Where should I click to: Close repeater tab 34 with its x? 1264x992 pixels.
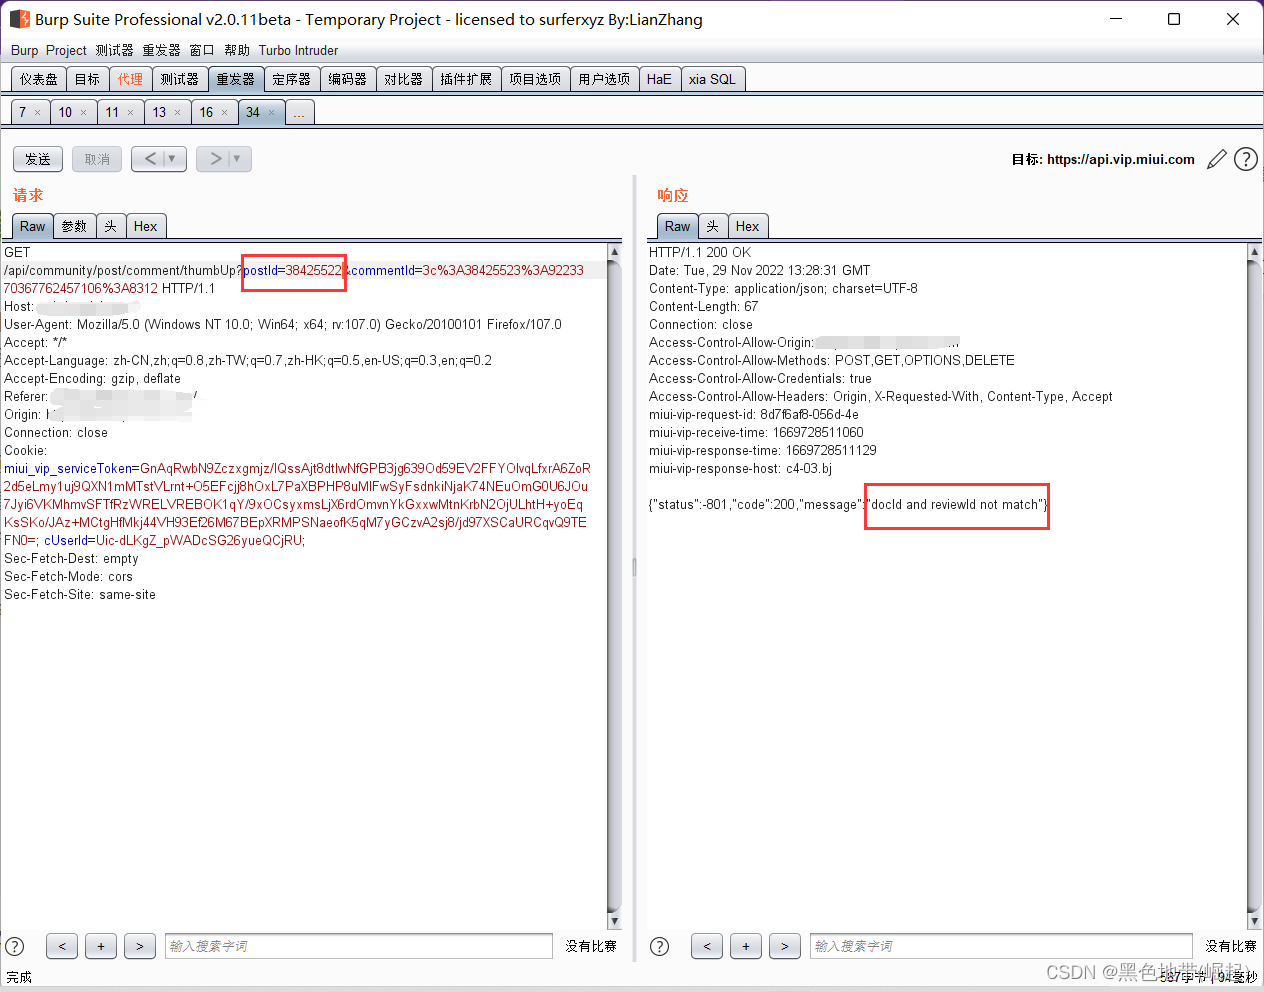(x=271, y=113)
